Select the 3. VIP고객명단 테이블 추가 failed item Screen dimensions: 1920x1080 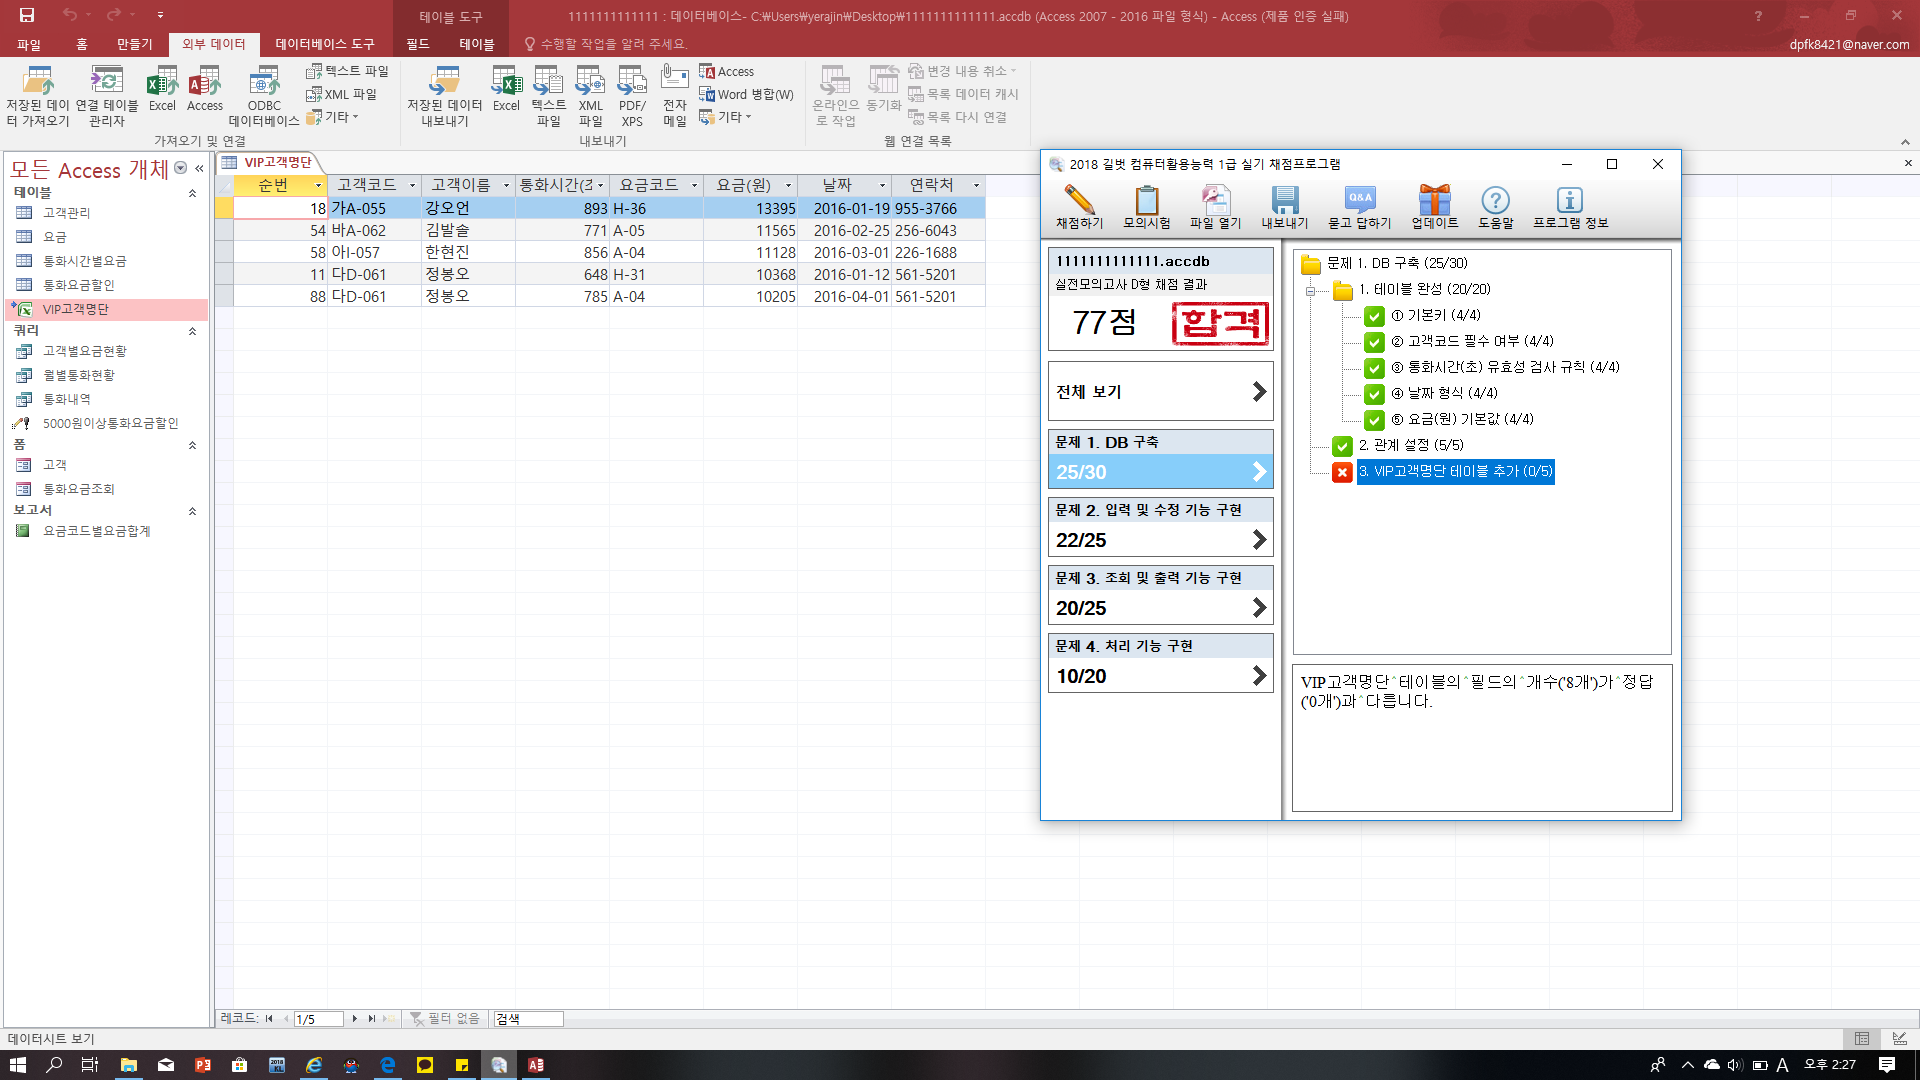(1454, 471)
